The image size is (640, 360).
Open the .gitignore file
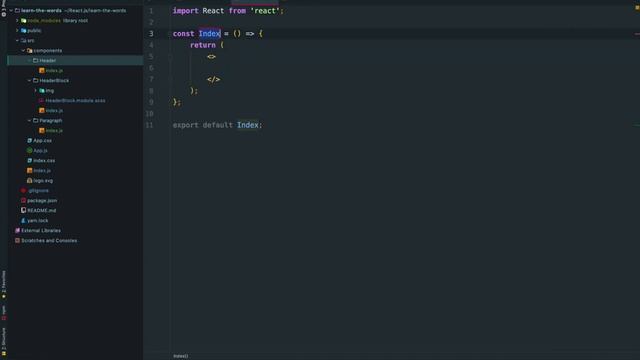38,191
